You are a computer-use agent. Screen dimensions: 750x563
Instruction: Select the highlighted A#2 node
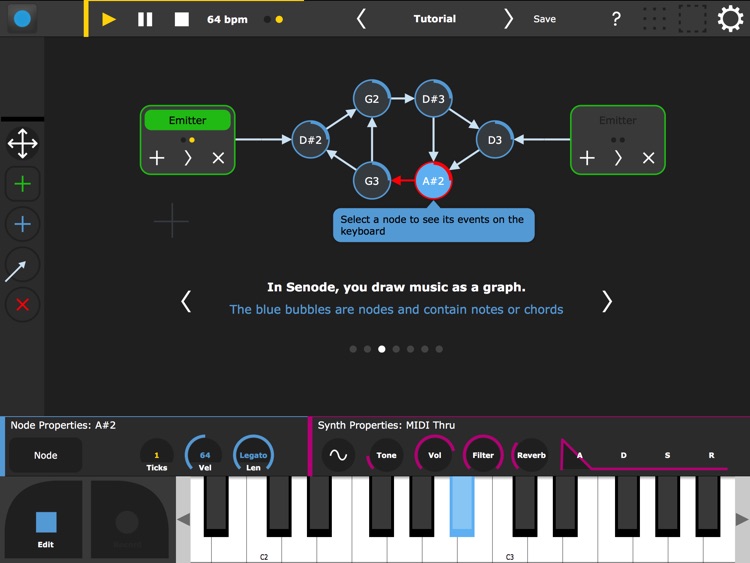(x=433, y=181)
